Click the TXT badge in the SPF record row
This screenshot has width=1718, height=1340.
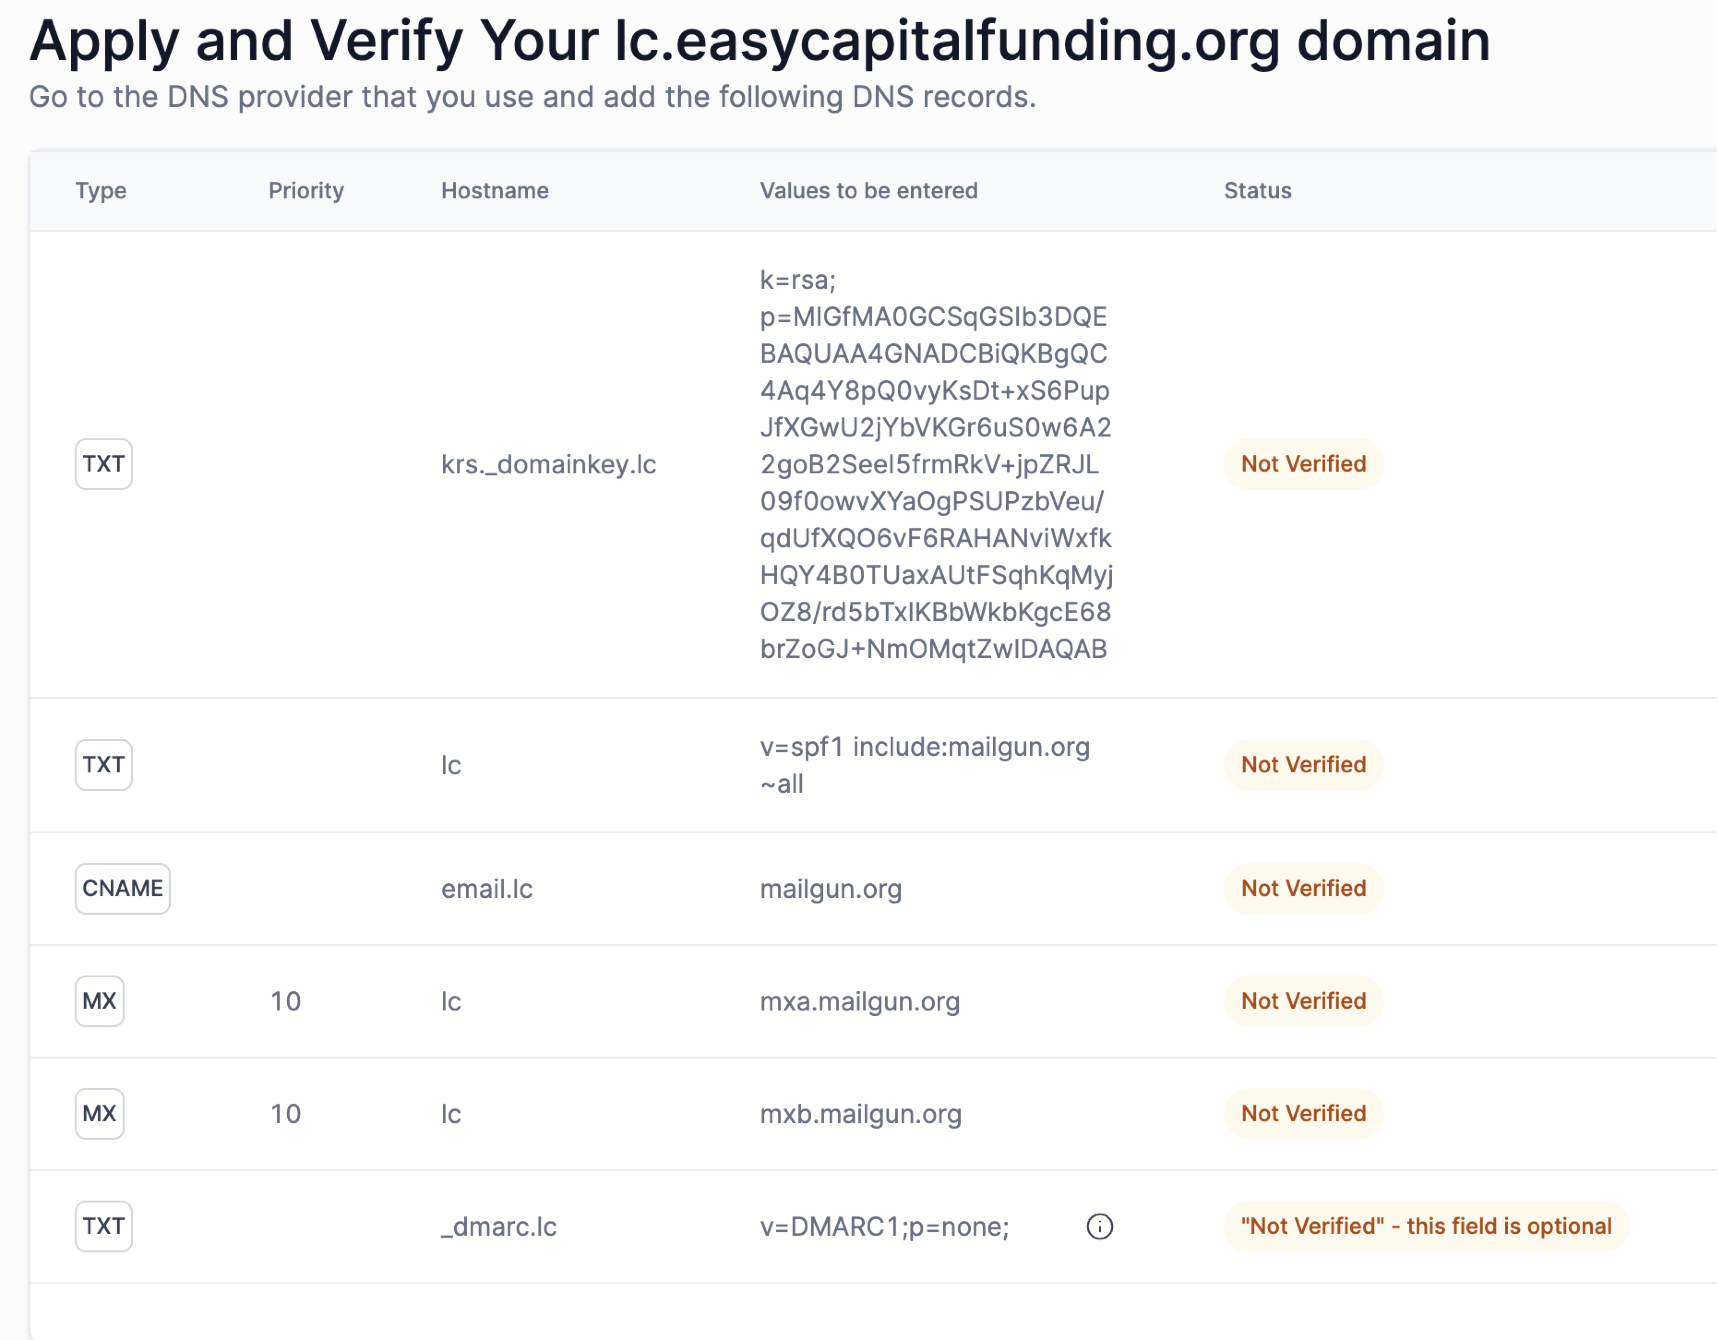[104, 765]
